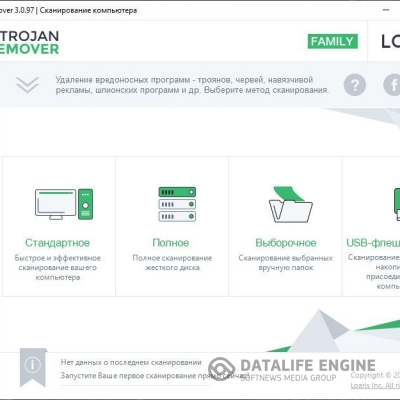
Task: Click the Trojan Remover logo
Action: 29,42
